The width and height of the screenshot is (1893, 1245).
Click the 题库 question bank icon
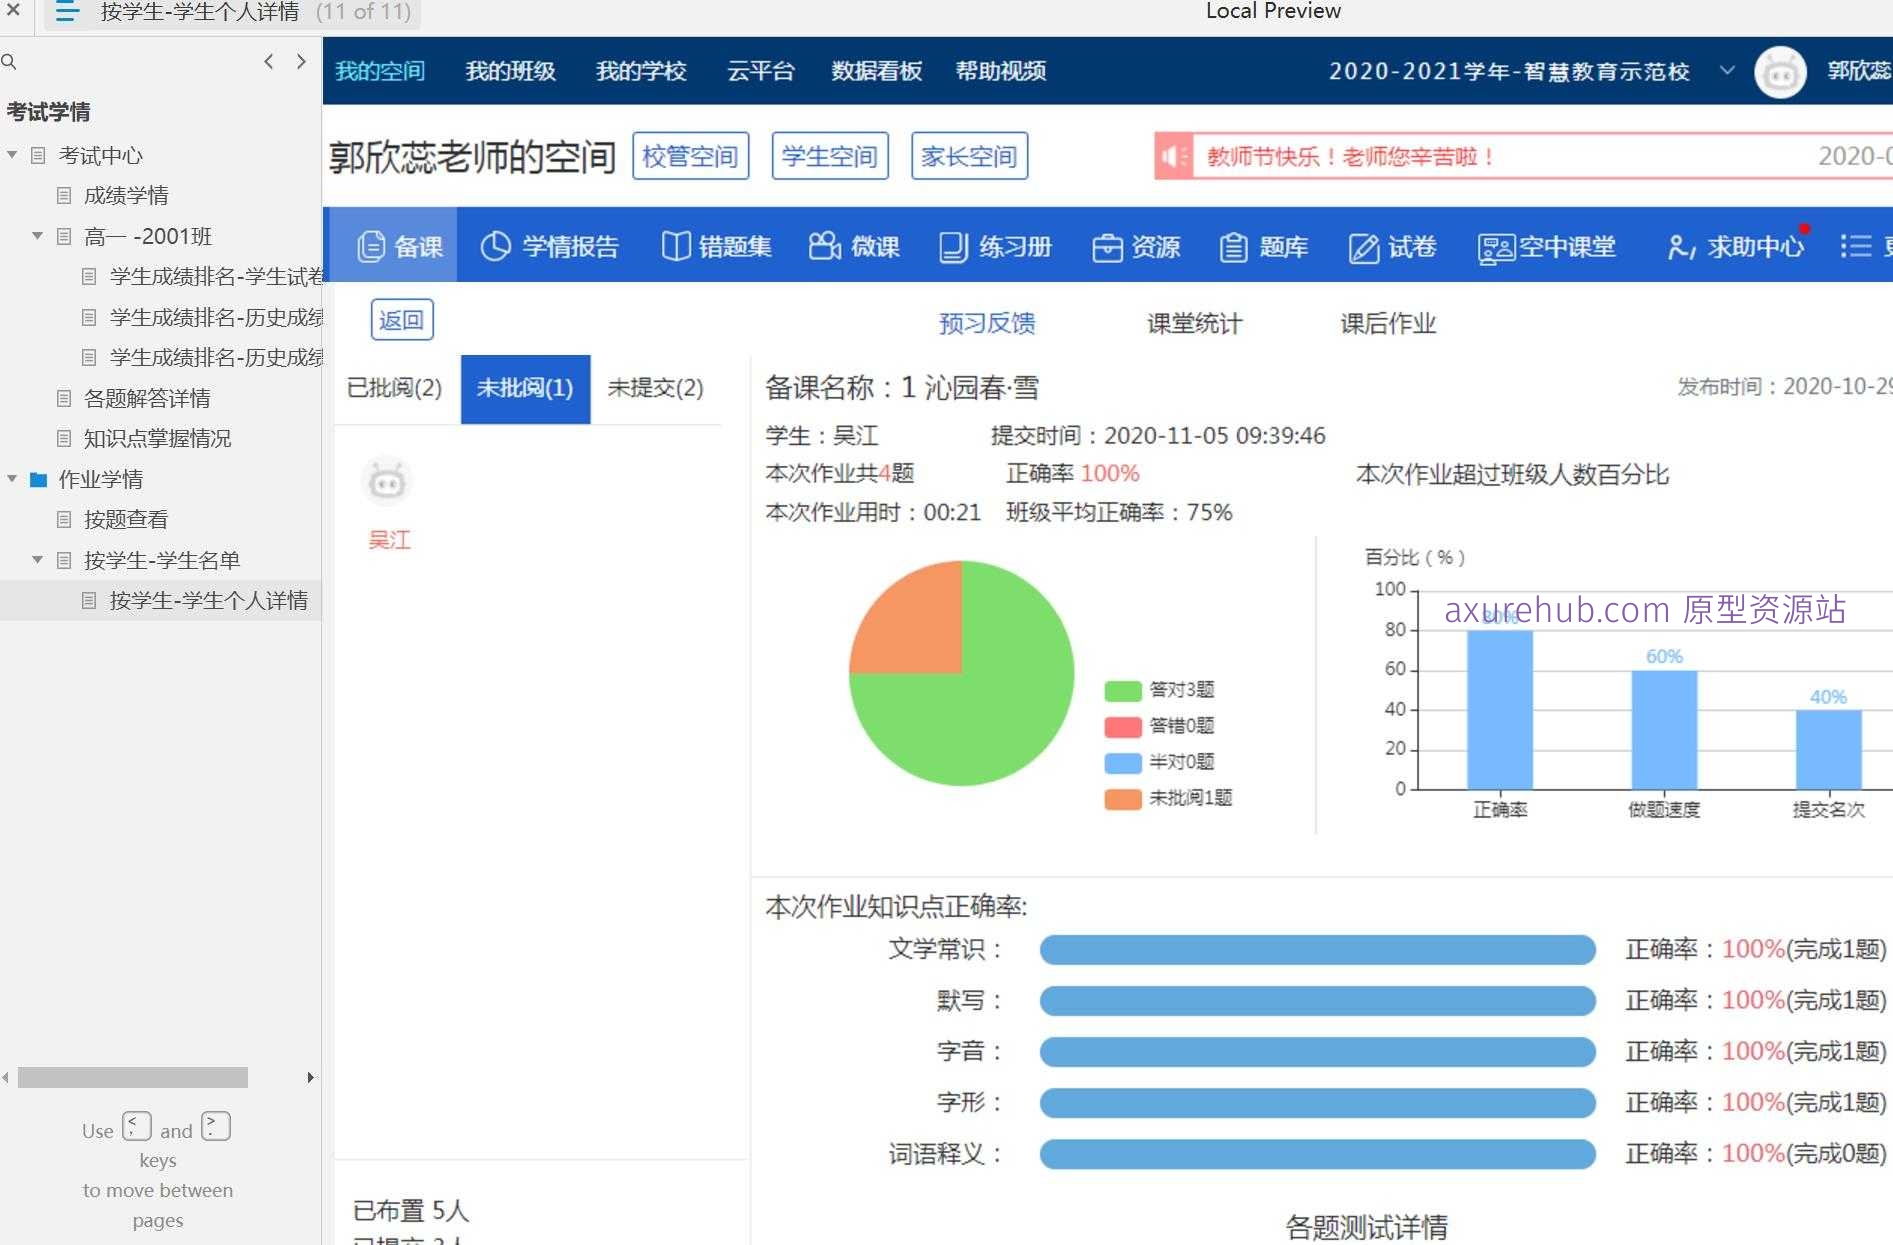tap(1263, 246)
